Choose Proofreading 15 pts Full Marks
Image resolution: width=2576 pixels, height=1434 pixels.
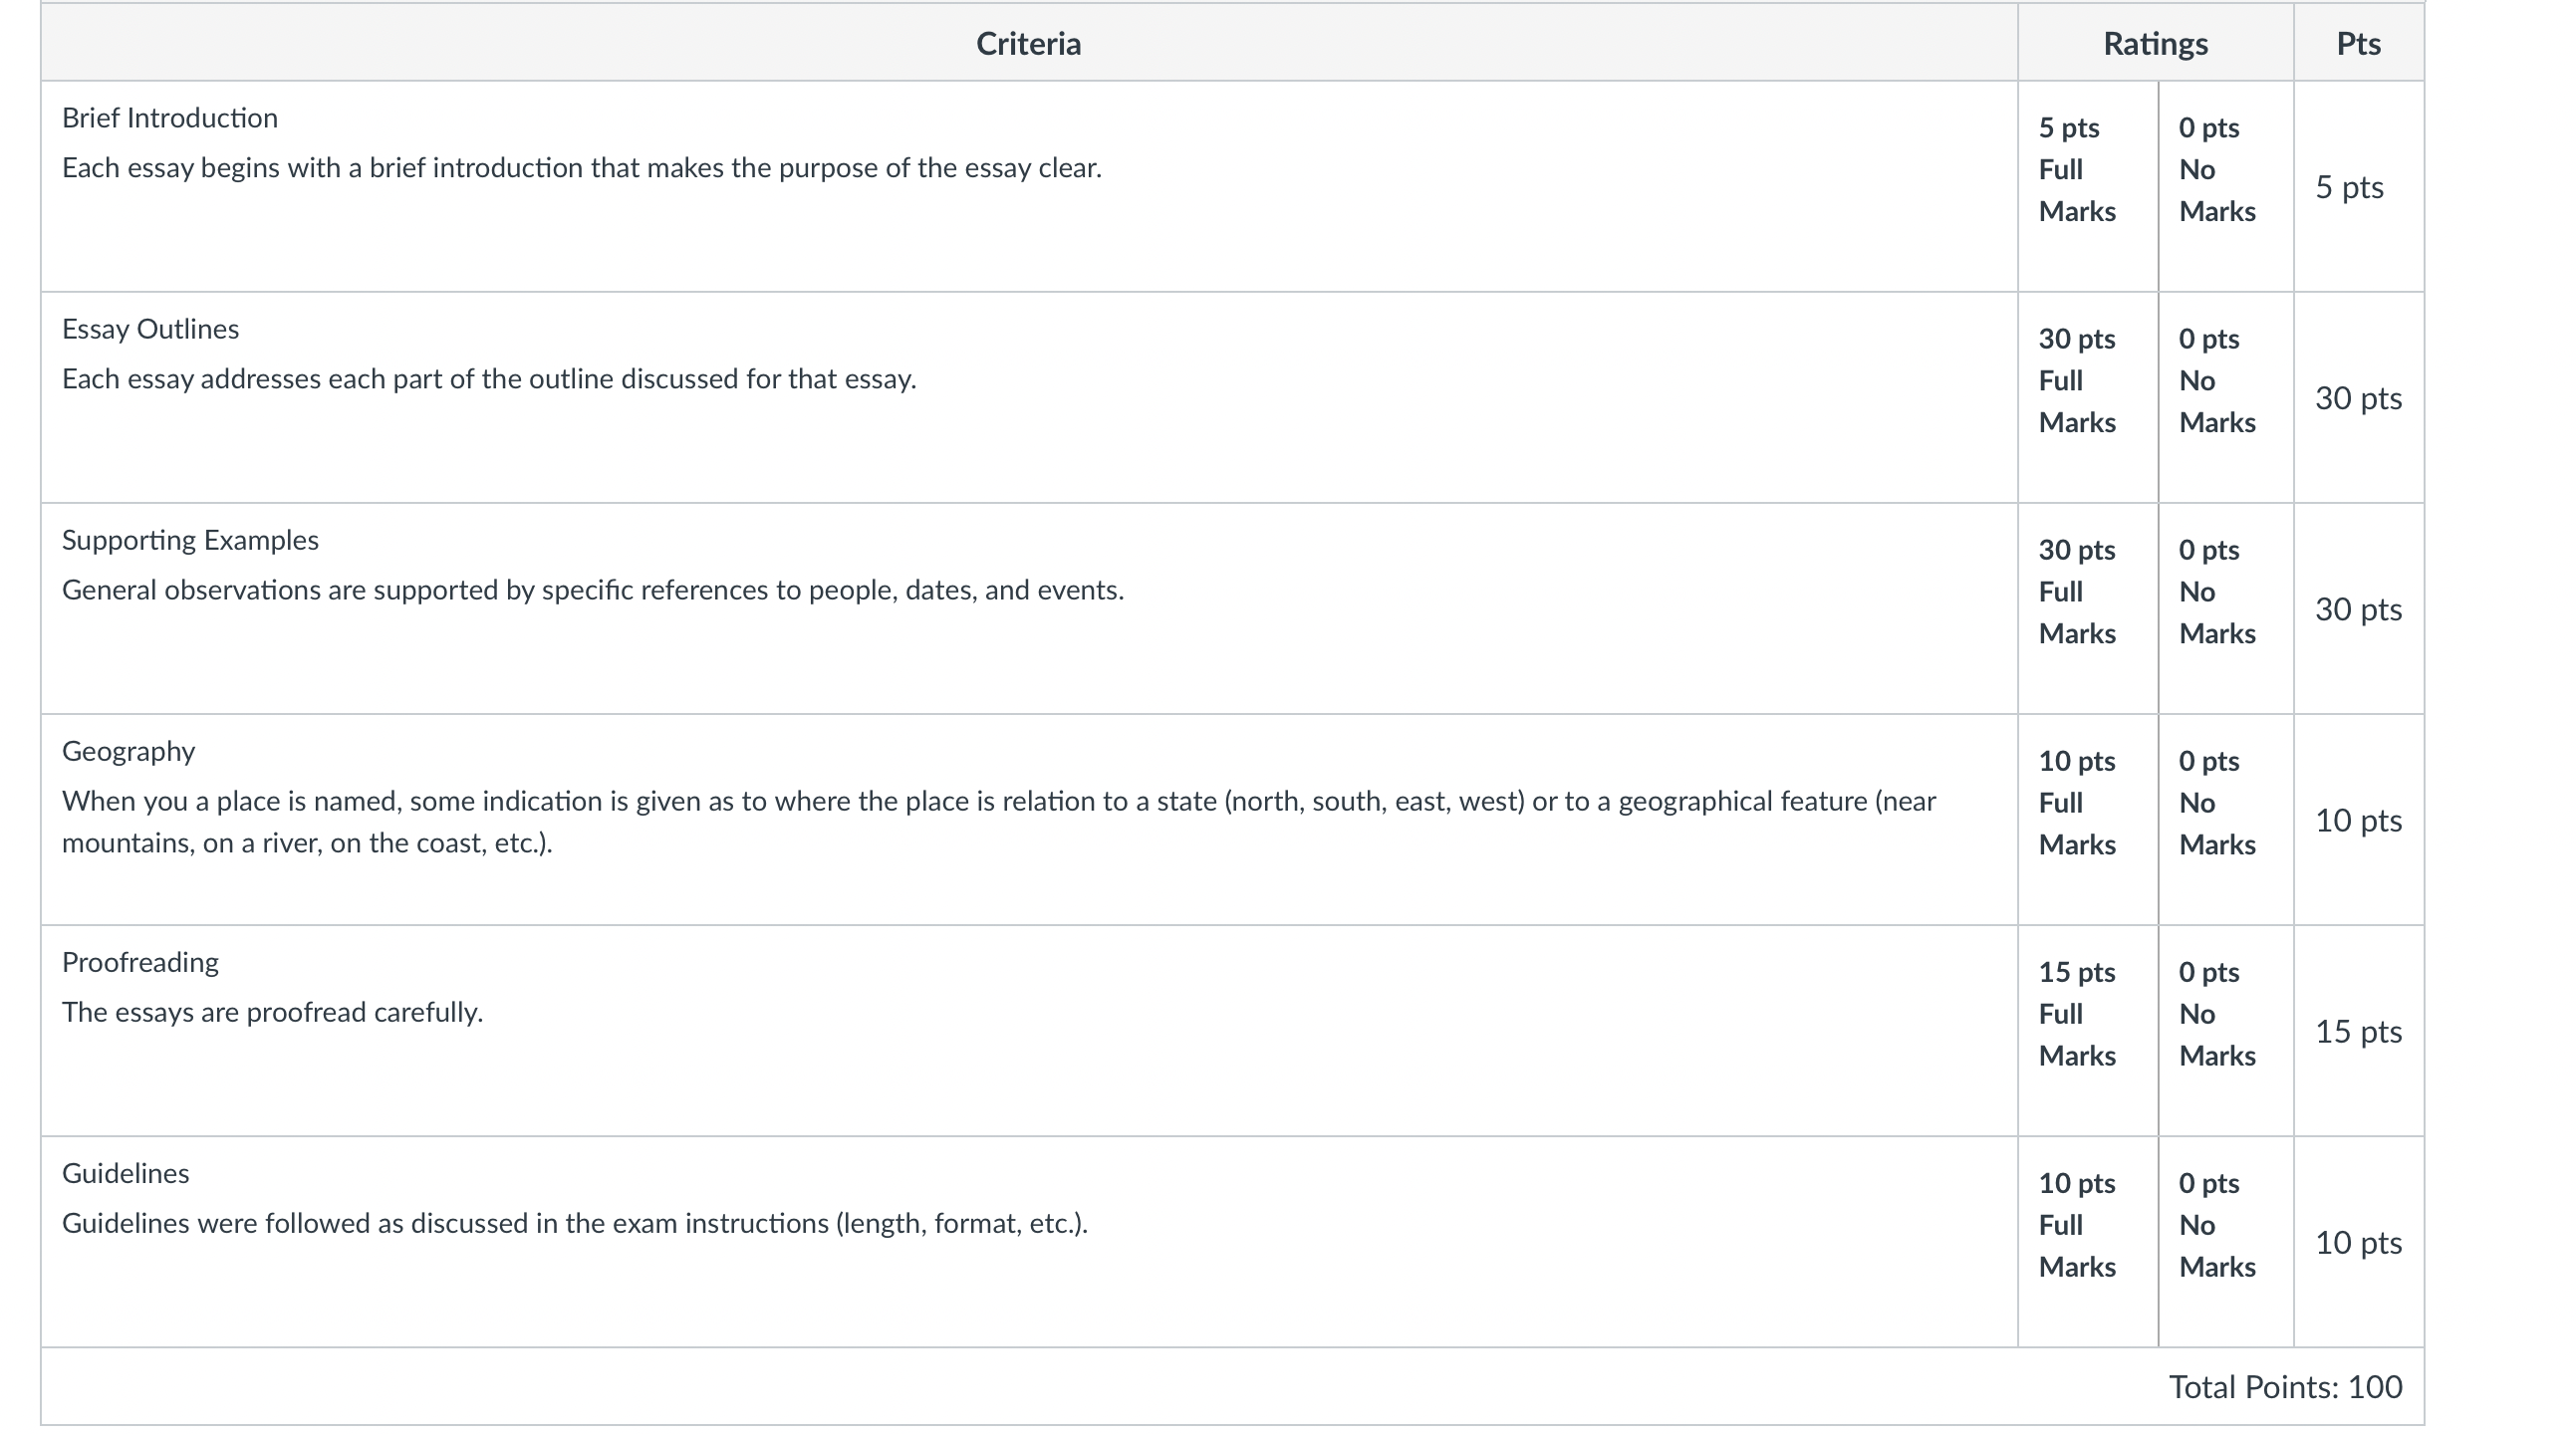coord(2088,1031)
